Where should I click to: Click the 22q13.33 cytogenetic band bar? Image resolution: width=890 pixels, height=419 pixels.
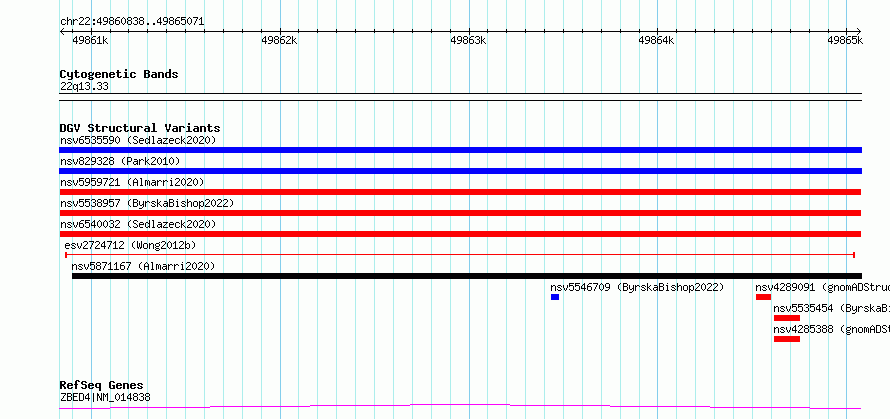pos(460,97)
